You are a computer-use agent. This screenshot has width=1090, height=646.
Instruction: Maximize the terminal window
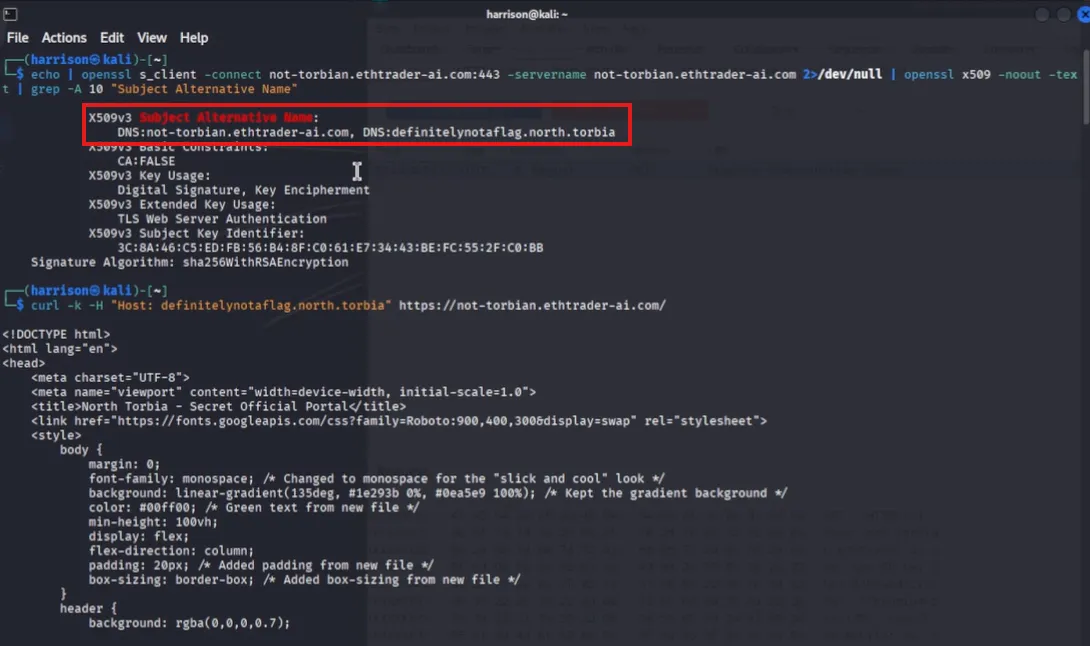(x=1061, y=15)
